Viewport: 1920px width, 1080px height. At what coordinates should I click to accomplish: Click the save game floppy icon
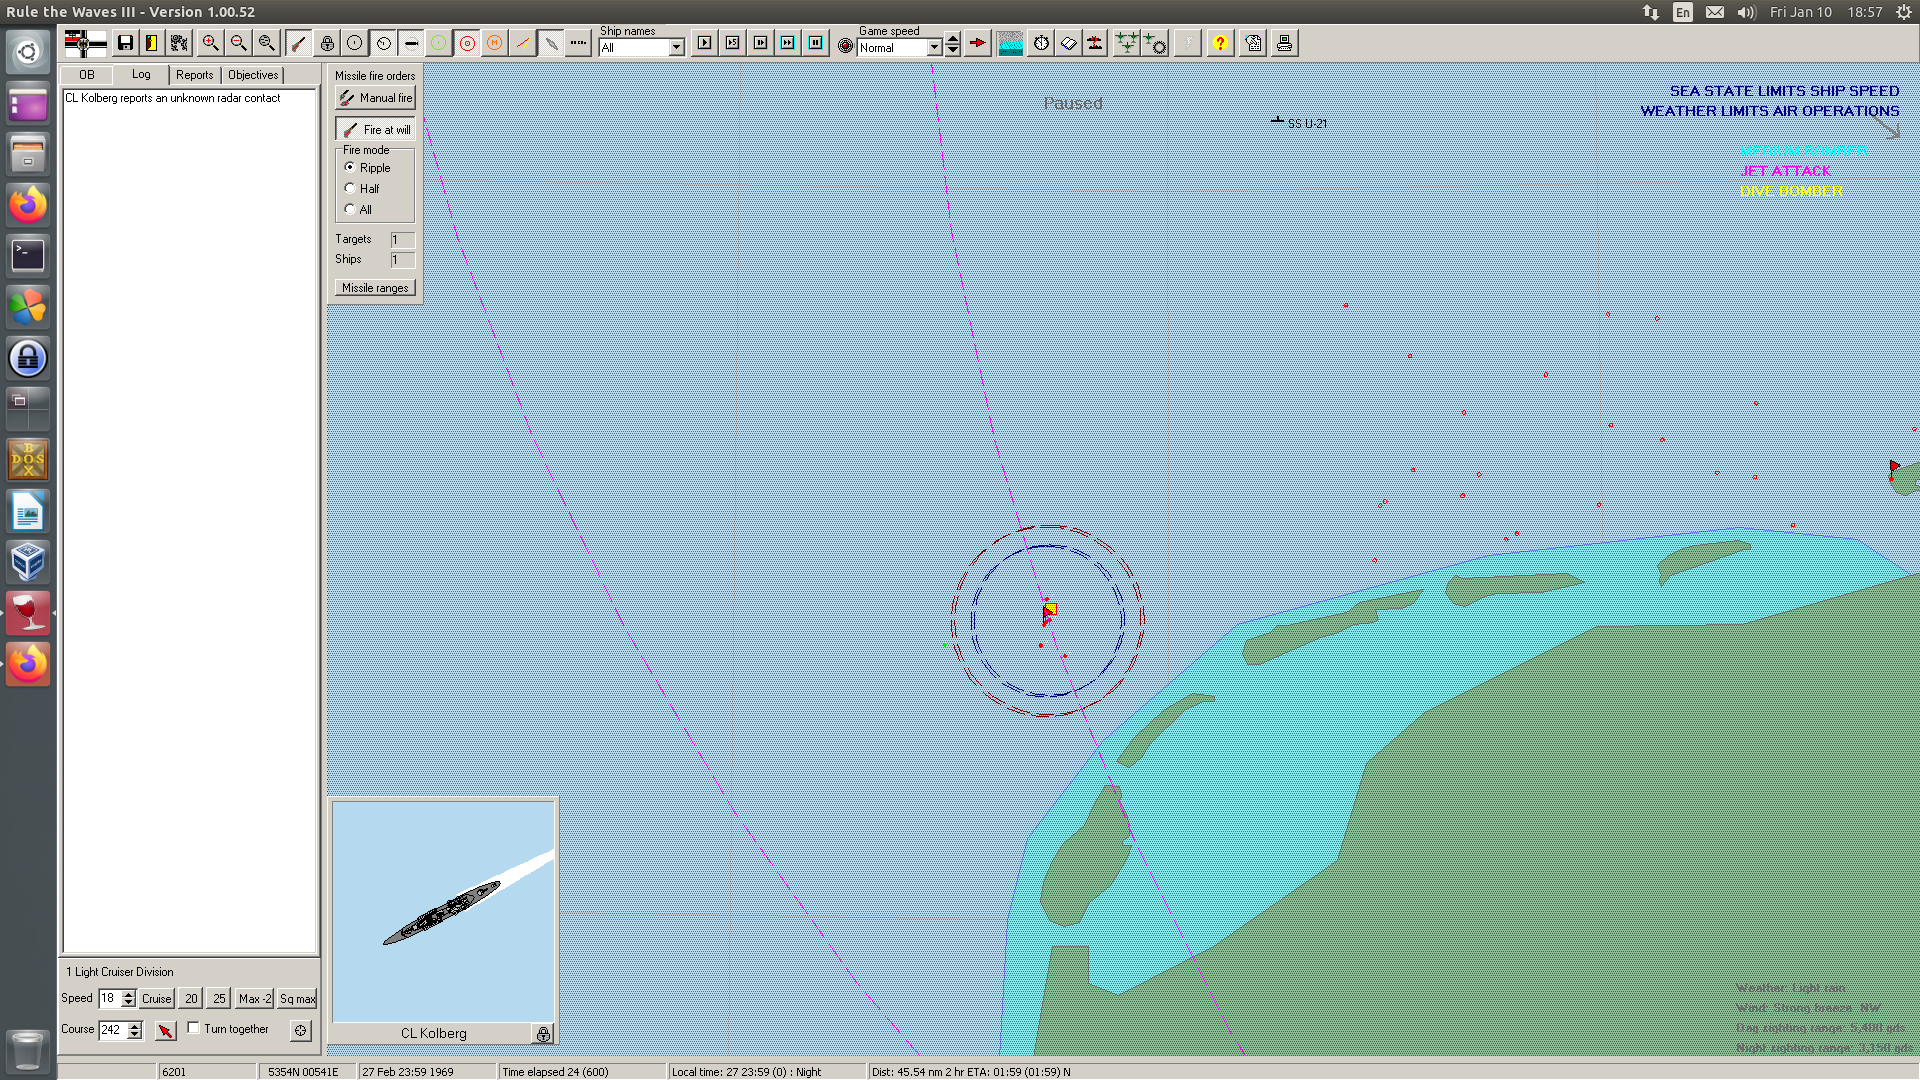click(125, 43)
